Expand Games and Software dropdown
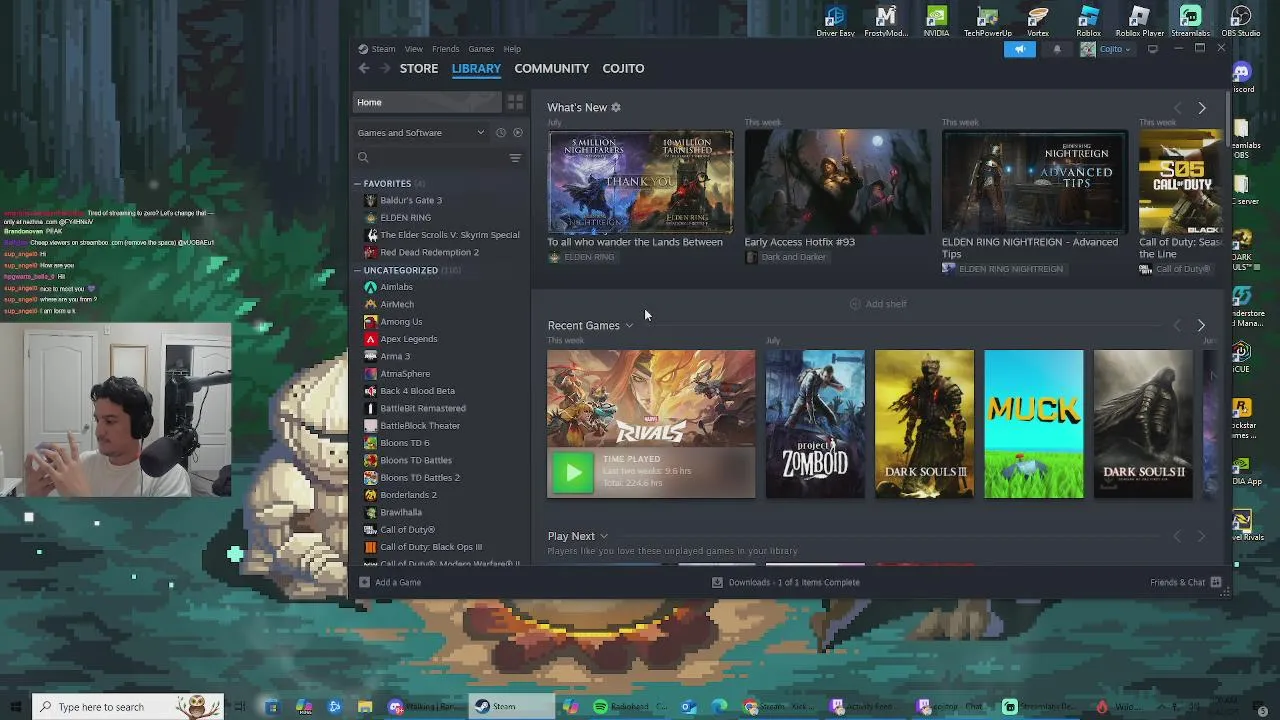This screenshot has height=720, width=1280. (480, 133)
